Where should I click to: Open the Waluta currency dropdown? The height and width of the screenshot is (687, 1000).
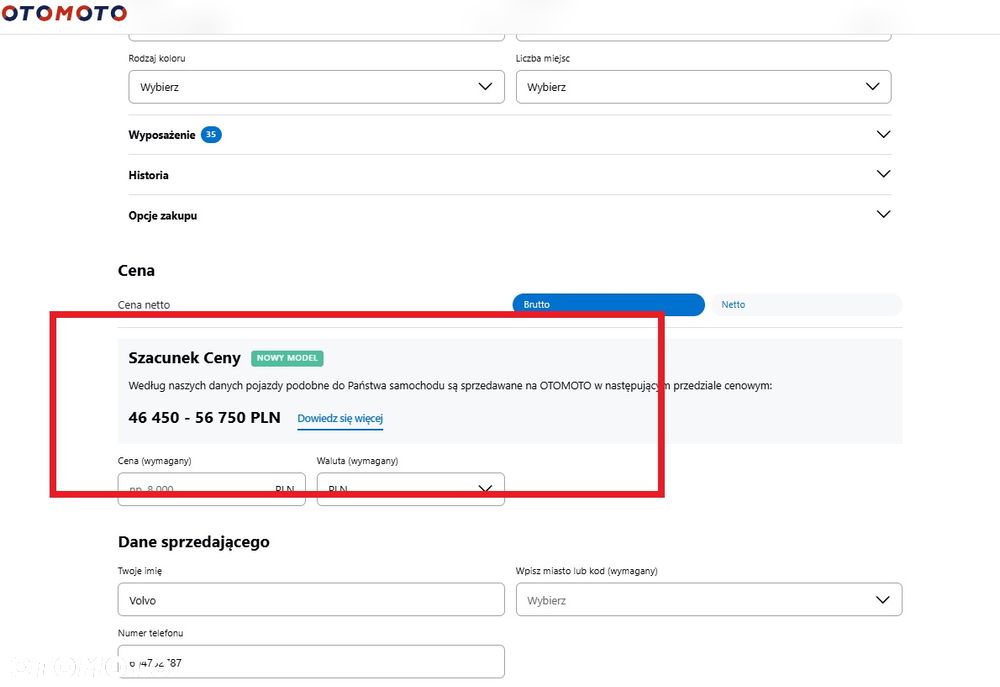pyautogui.click(x=411, y=489)
